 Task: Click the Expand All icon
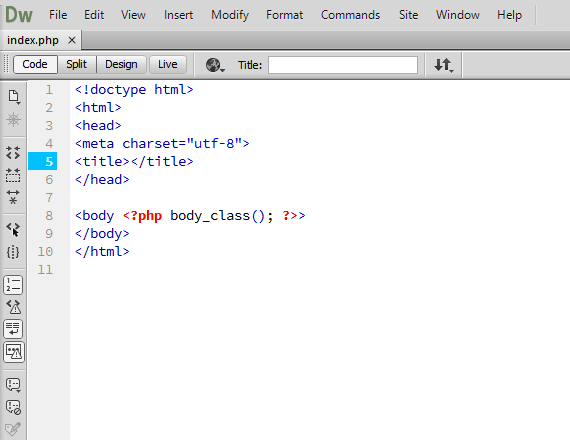tap(13, 197)
